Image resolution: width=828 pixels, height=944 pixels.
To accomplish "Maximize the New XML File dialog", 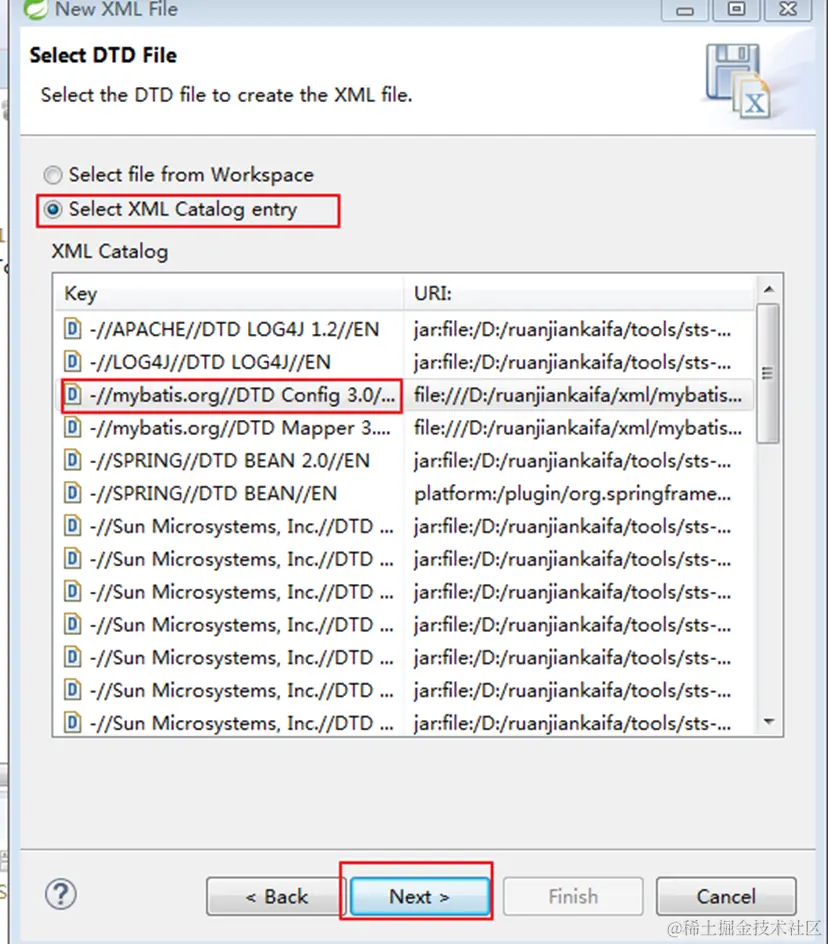I will pyautogui.click(x=736, y=10).
